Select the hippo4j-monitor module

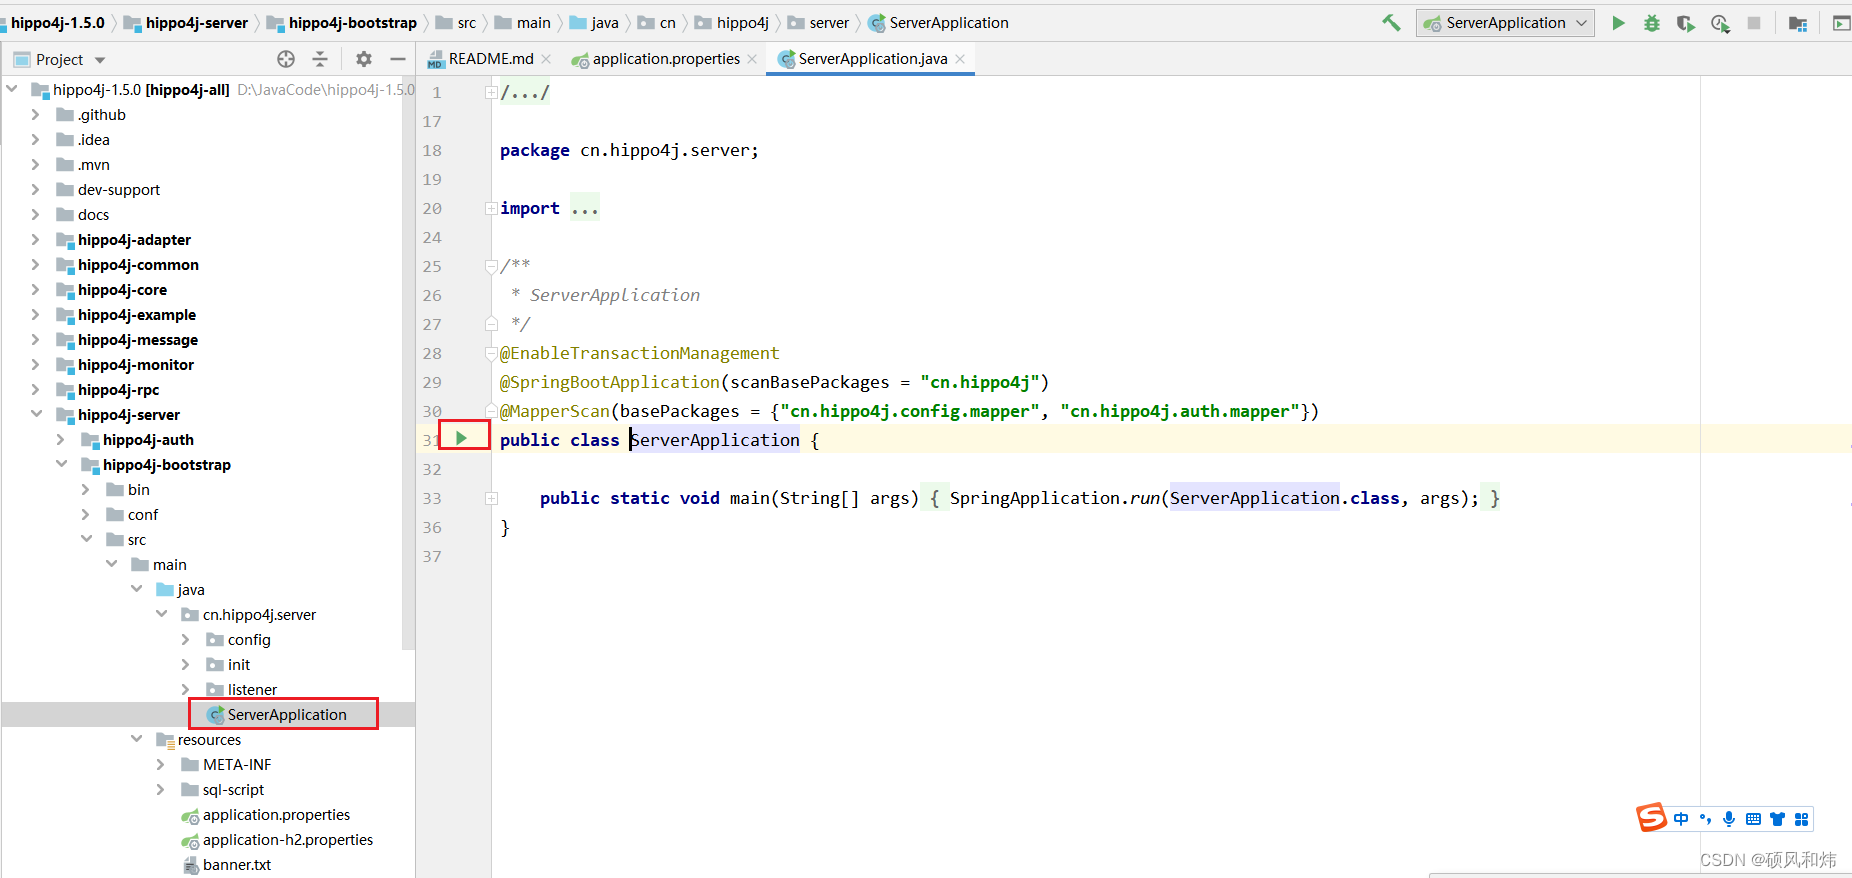136,365
